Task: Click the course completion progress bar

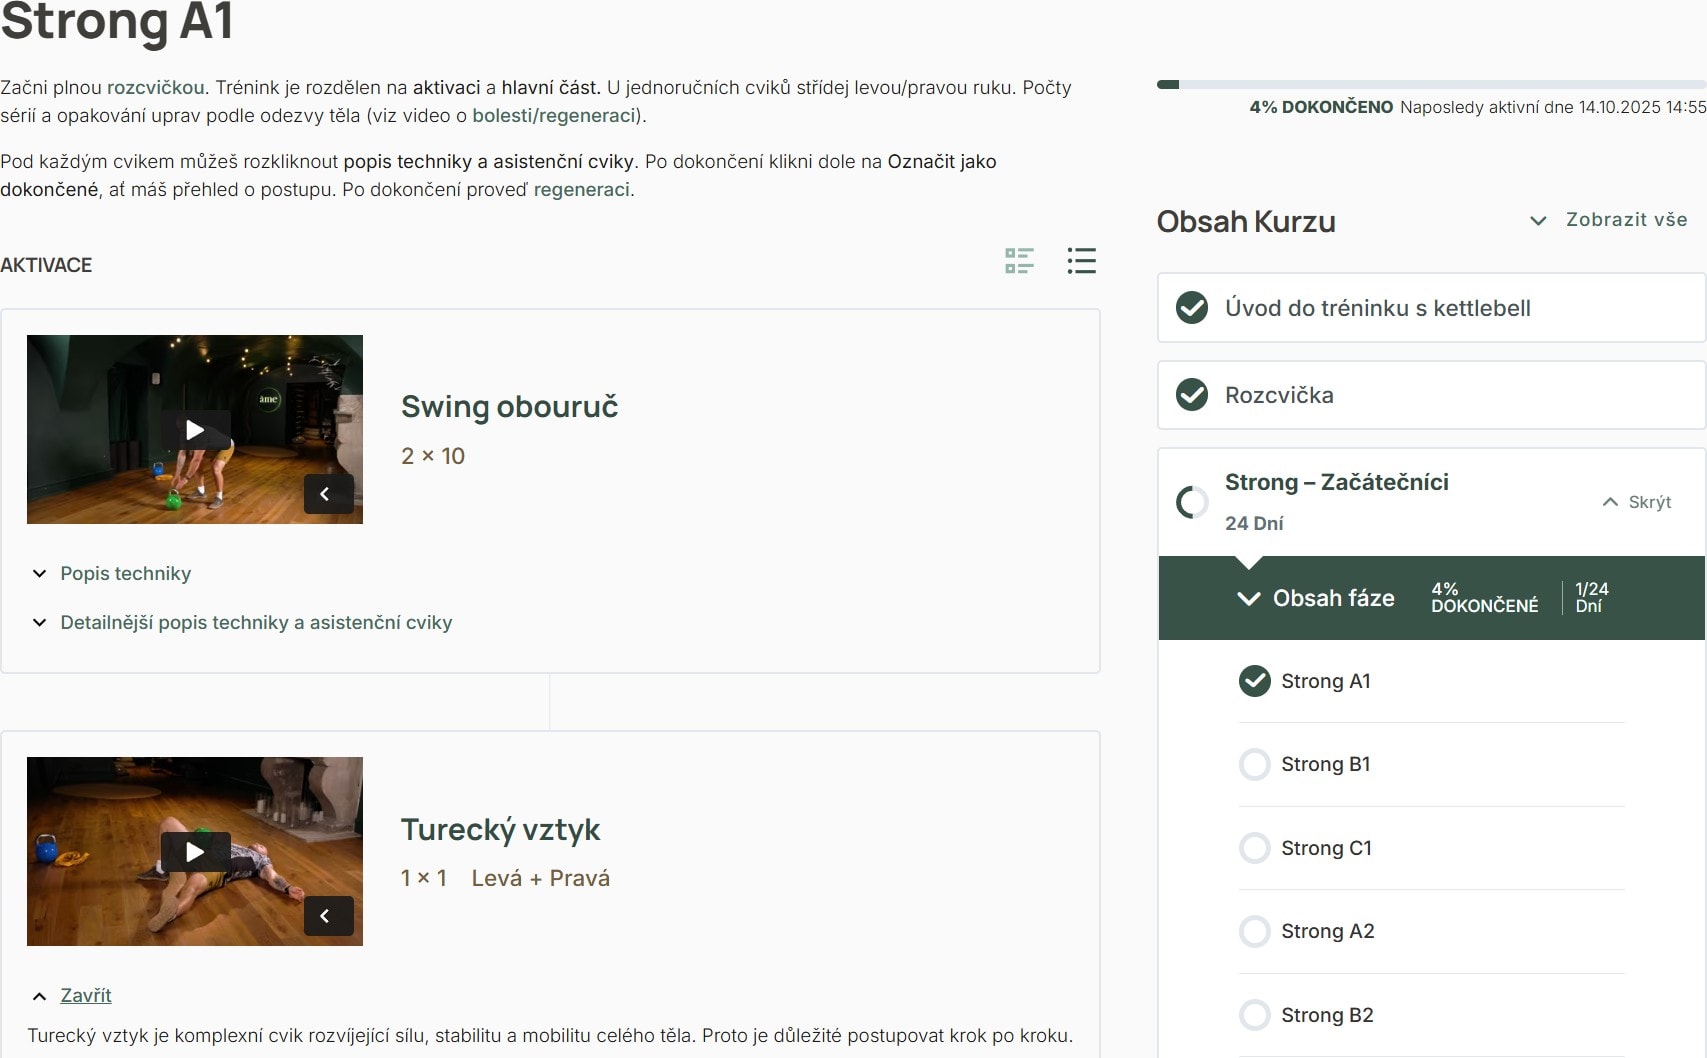Action: 1430,85
